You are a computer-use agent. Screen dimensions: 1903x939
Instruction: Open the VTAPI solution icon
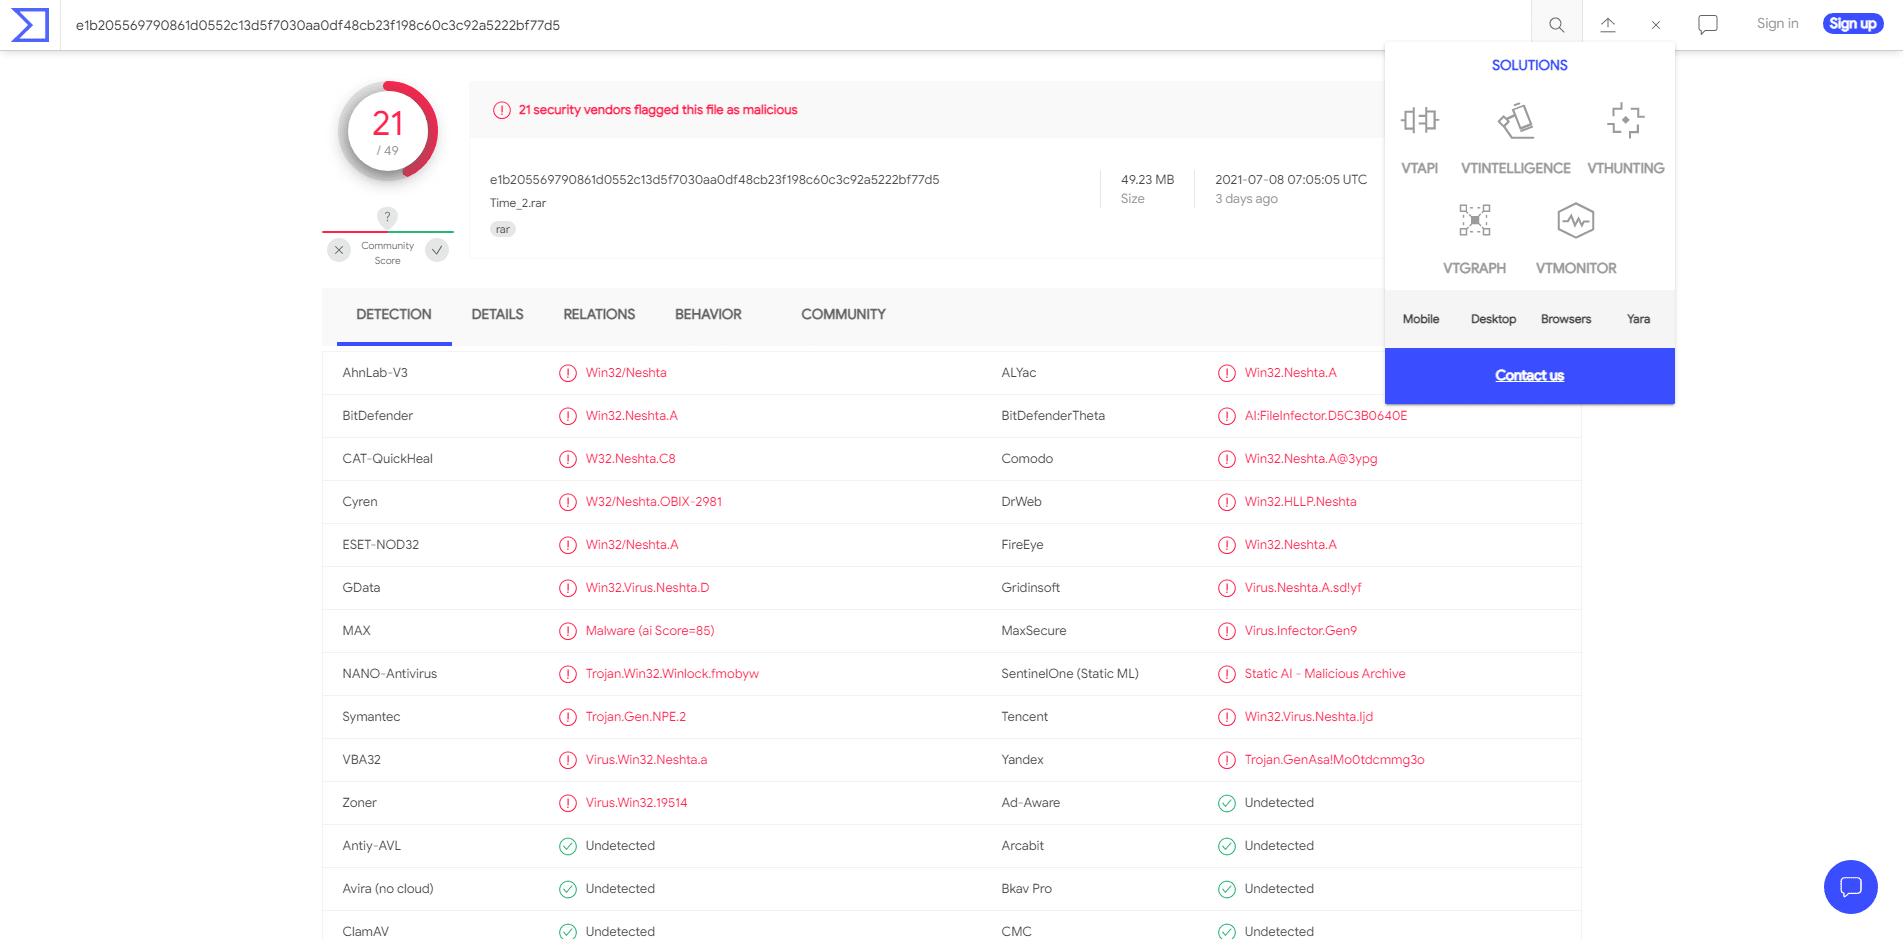1419,121
